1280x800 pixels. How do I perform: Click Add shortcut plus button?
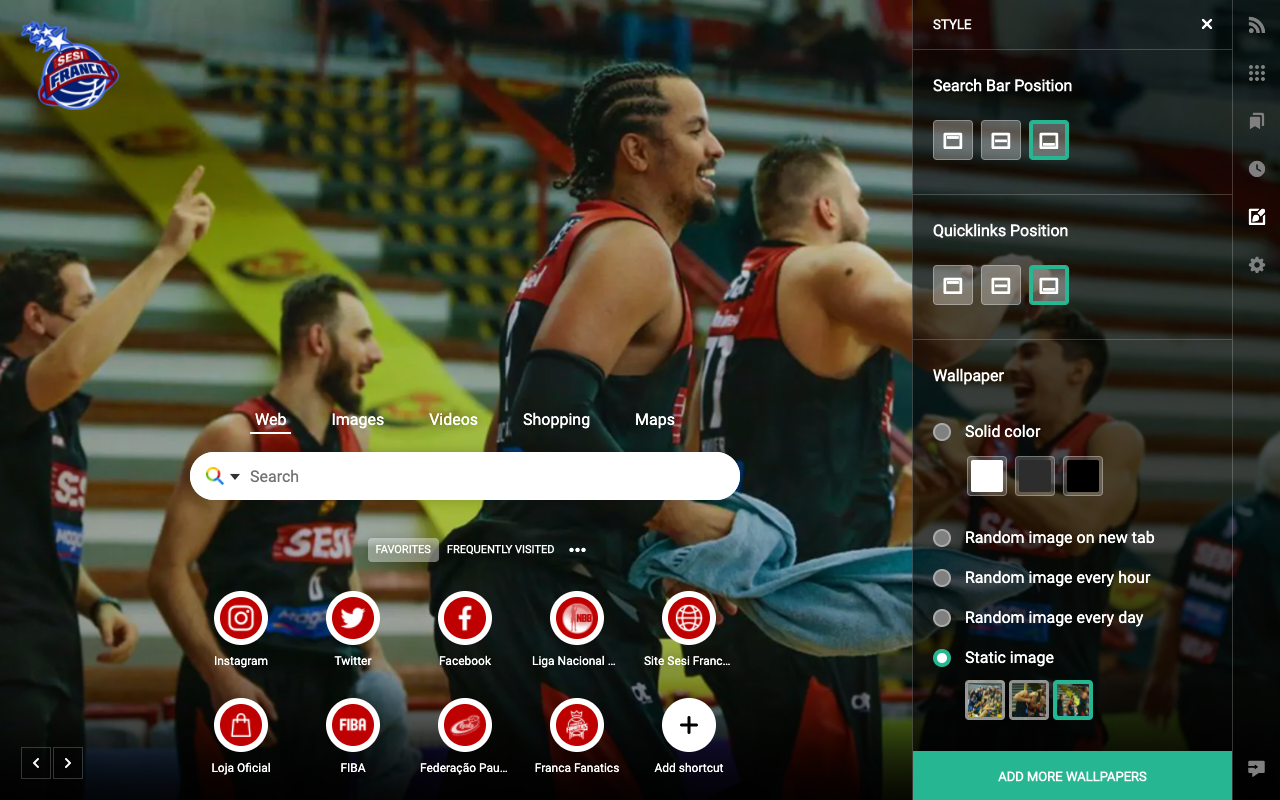point(689,726)
